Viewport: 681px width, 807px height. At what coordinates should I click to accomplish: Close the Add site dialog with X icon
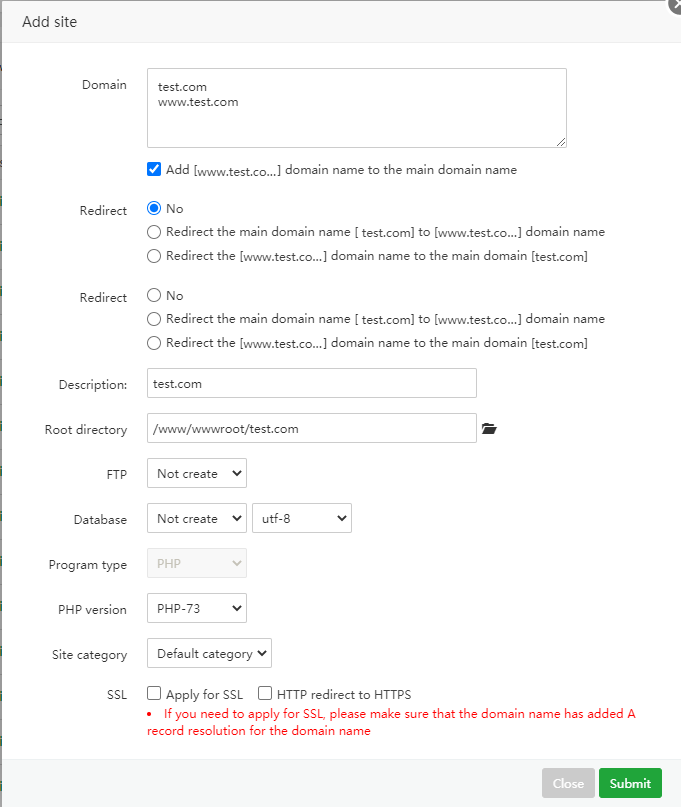(x=674, y=5)
